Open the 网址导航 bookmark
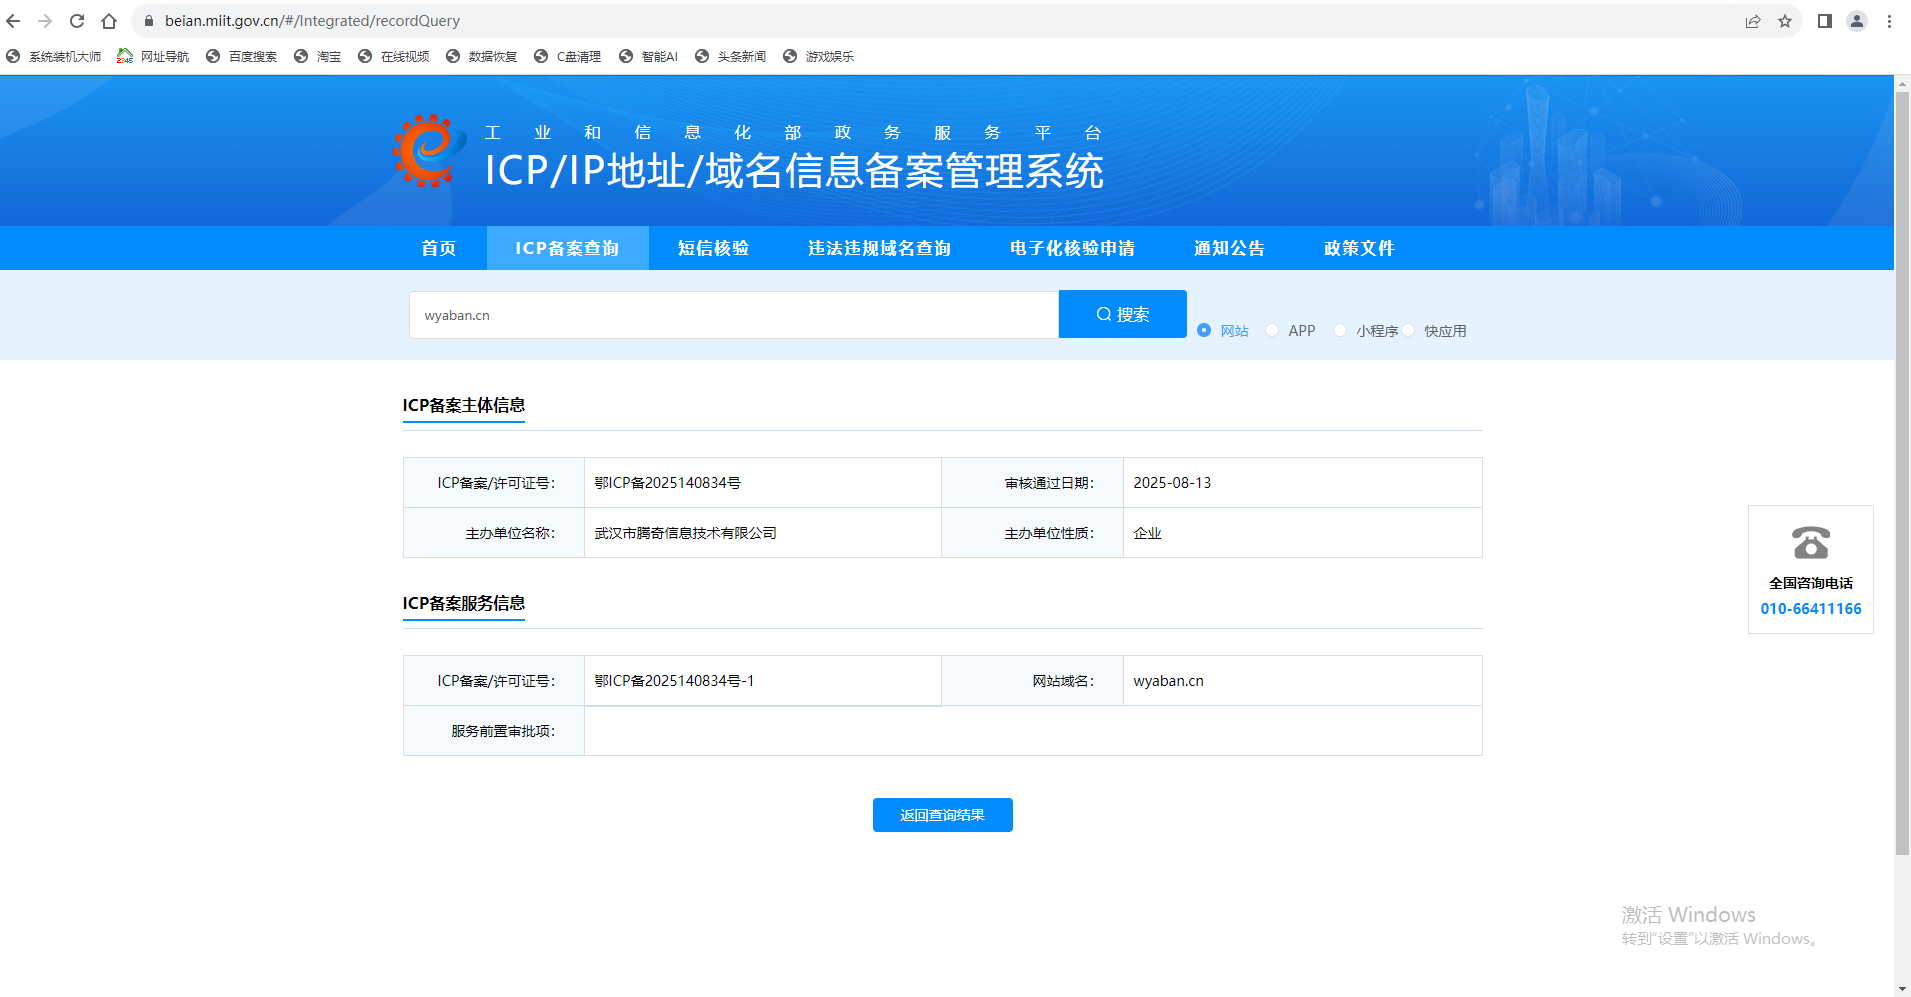Image resolution: width=1911 pixels, height=997 pixels. point(153,57)
